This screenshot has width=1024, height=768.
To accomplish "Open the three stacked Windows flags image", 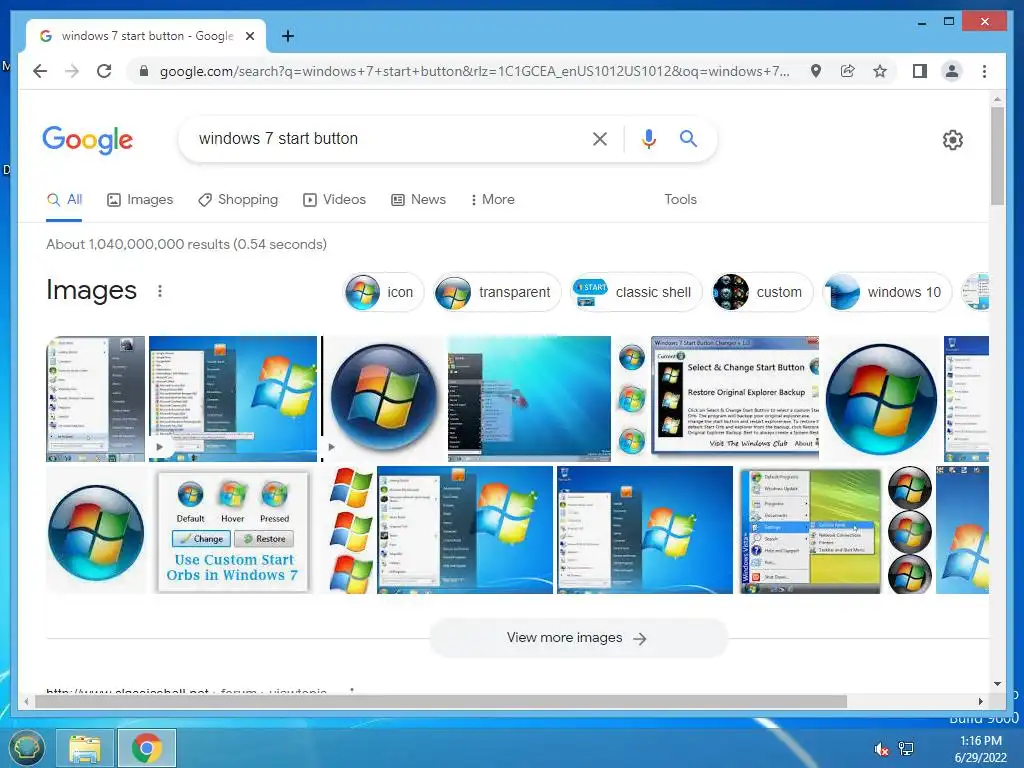I will [x=351, y=530].
